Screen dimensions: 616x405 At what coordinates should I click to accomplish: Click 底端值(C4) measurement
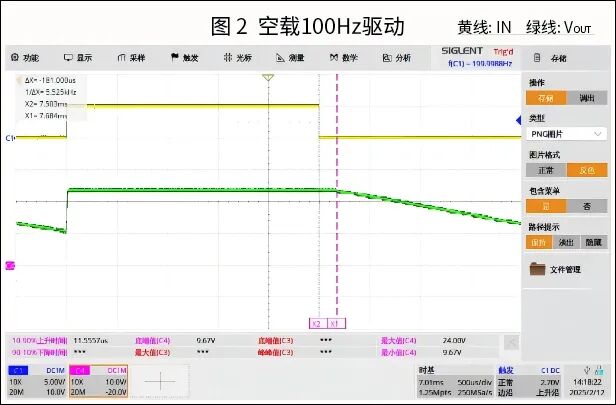(x=152, y=341)
